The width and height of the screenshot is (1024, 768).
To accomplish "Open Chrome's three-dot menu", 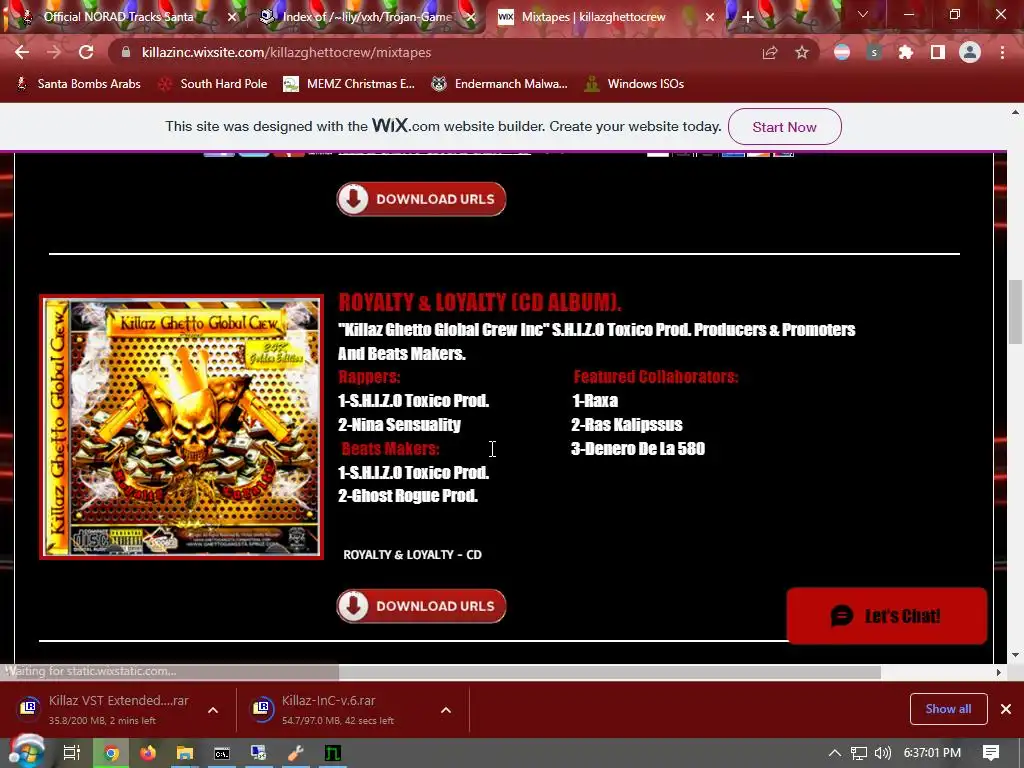I will pos(1002,52).
